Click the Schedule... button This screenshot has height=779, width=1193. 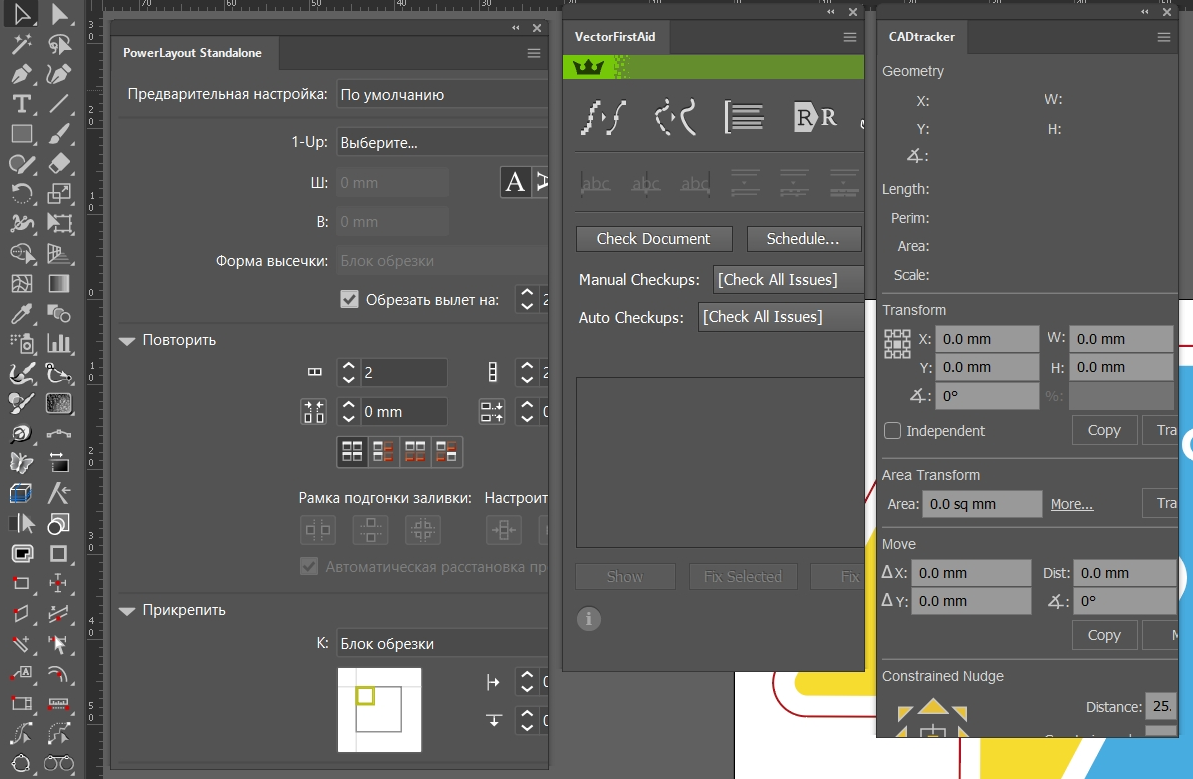[x=803, y=239]
